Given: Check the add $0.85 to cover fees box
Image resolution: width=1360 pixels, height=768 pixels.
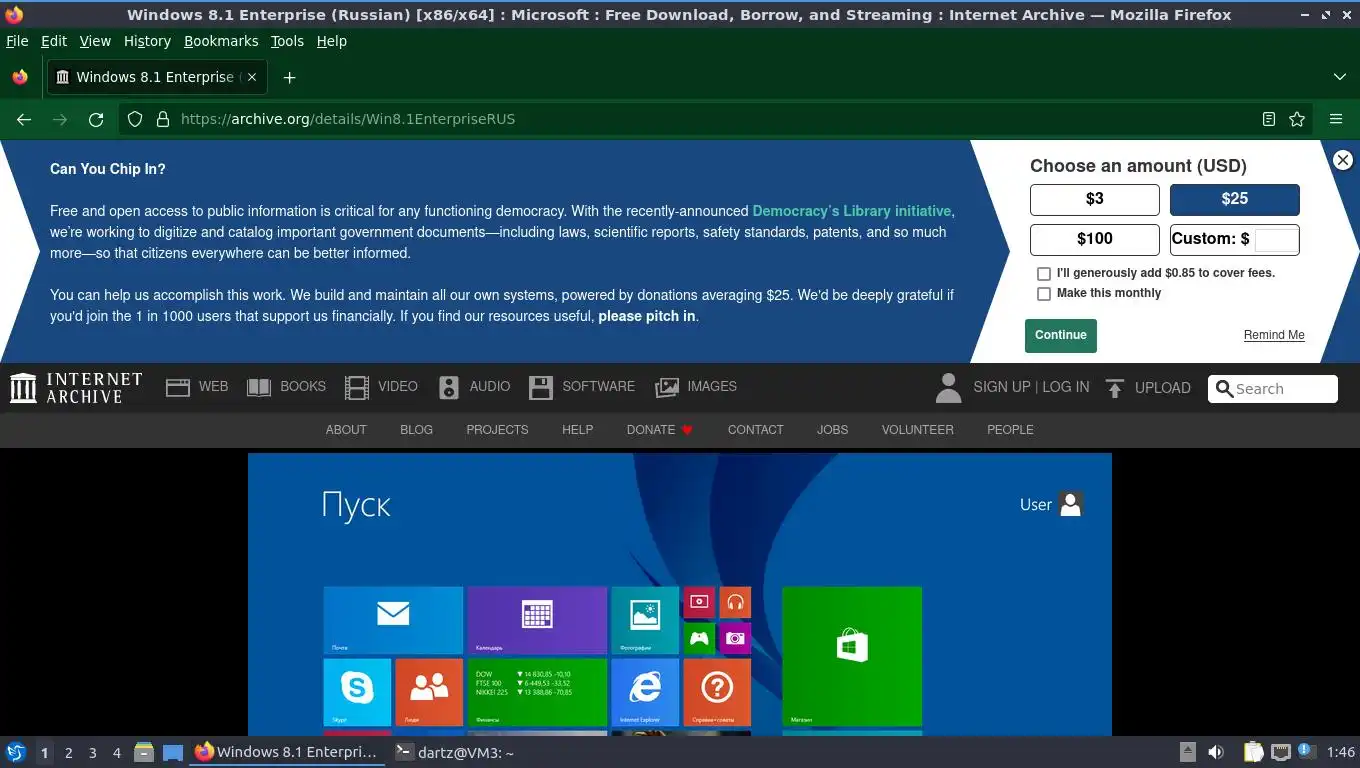Looking at the screenshot, I should coord(1044,273).
